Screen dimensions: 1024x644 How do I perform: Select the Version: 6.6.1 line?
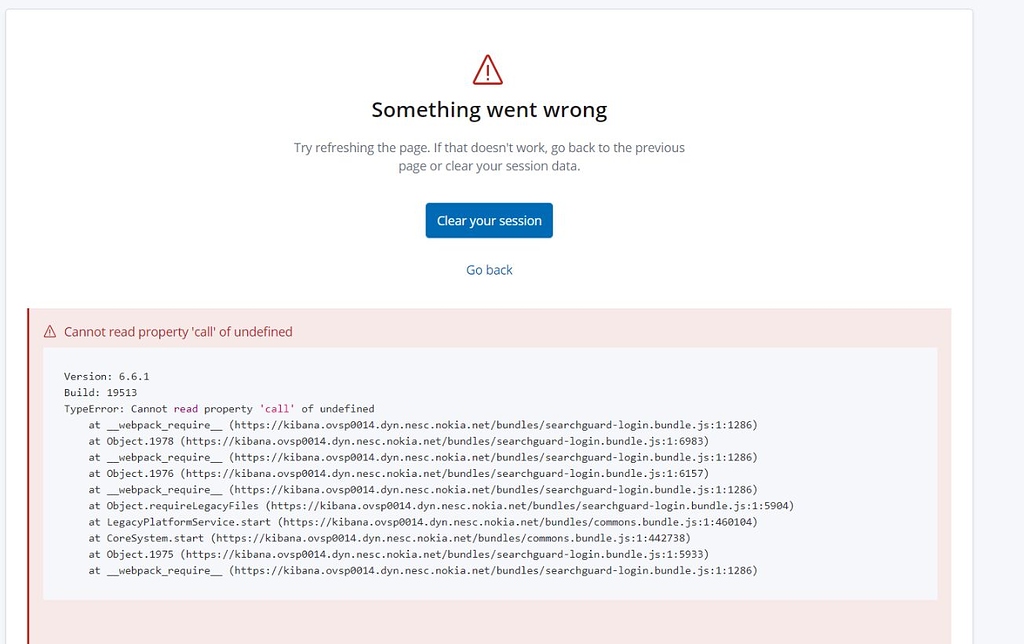pyautogui.click(x=106, y=377)
